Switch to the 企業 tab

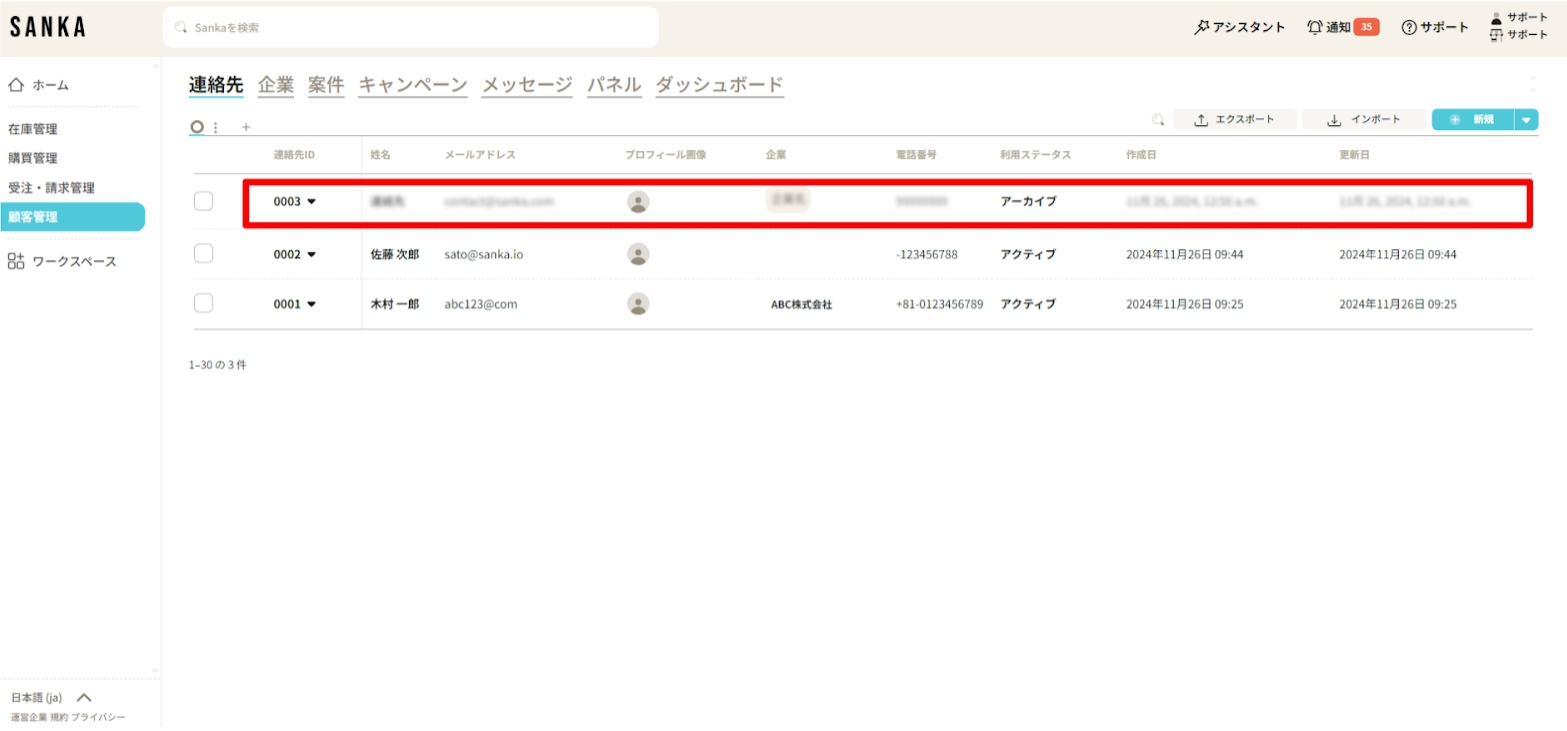(x=276, y=85)
